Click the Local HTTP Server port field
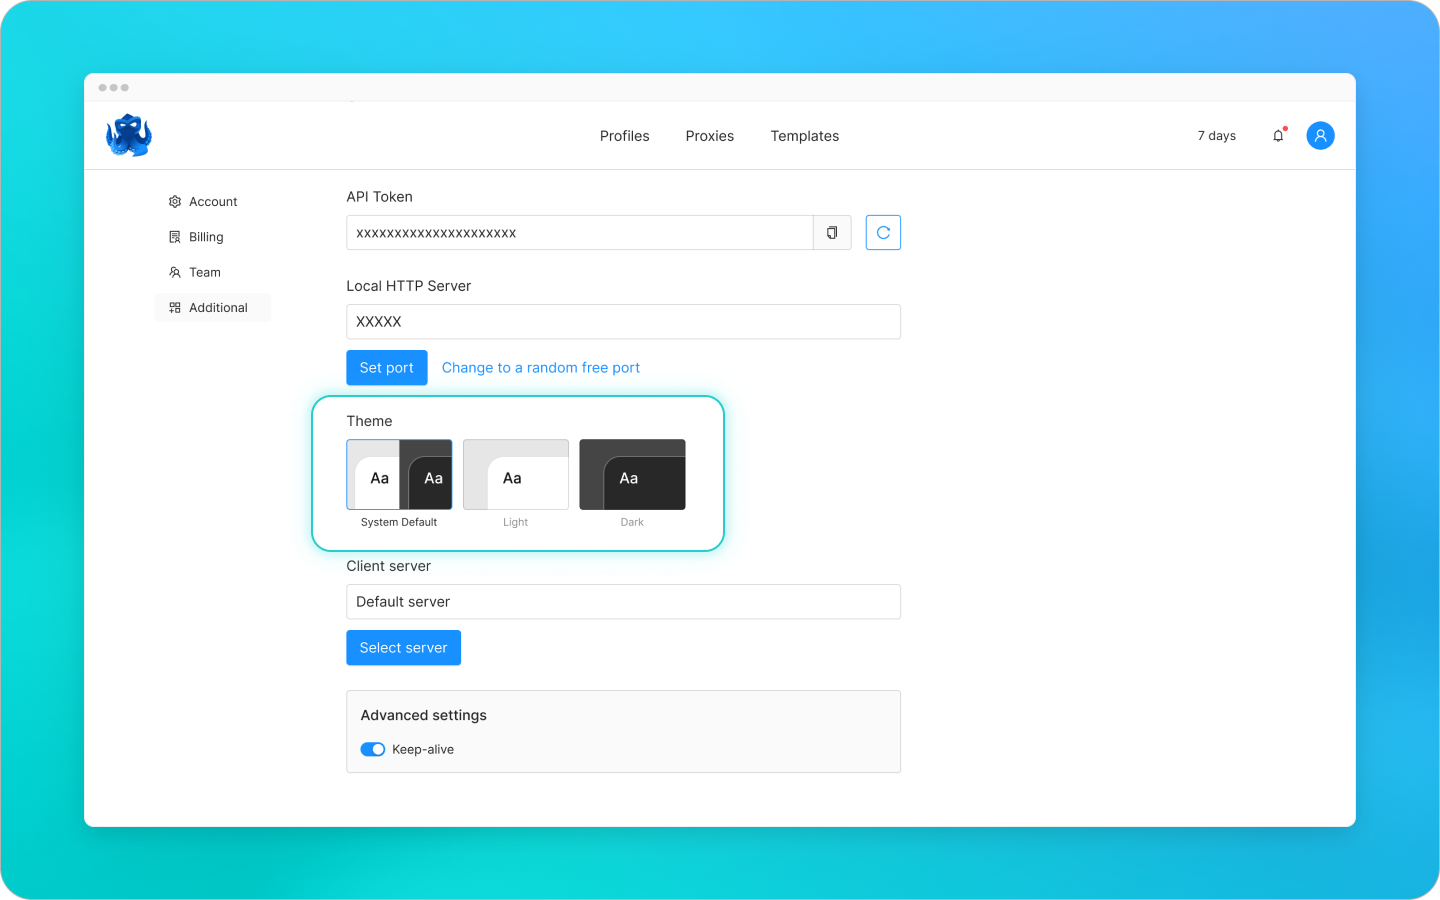This screenshot has height=900, width=1440. coord(623,321)
